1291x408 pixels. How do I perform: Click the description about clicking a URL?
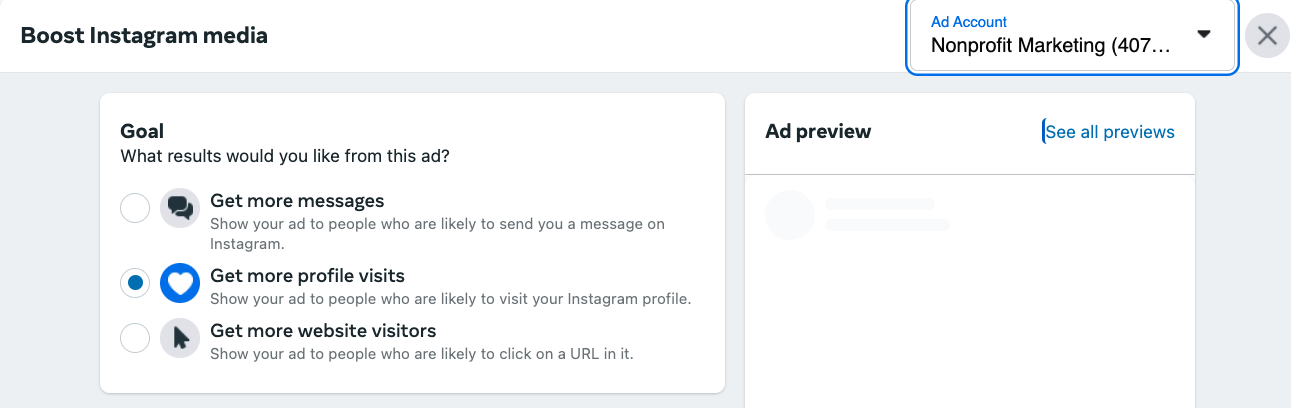coord(421,353)
